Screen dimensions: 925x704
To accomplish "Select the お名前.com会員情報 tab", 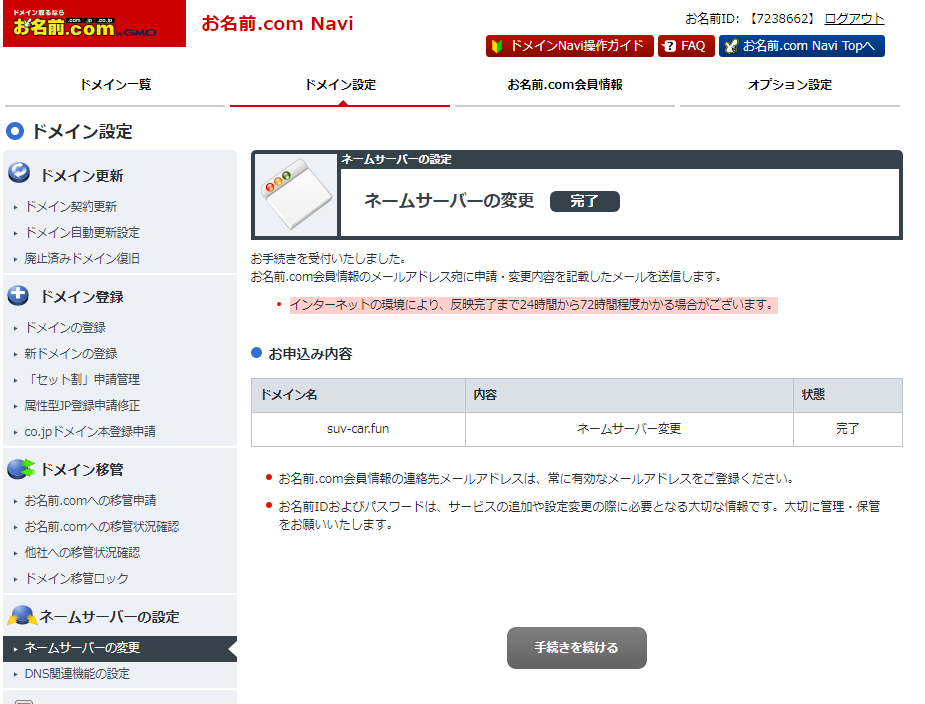I will click(564, 85).
